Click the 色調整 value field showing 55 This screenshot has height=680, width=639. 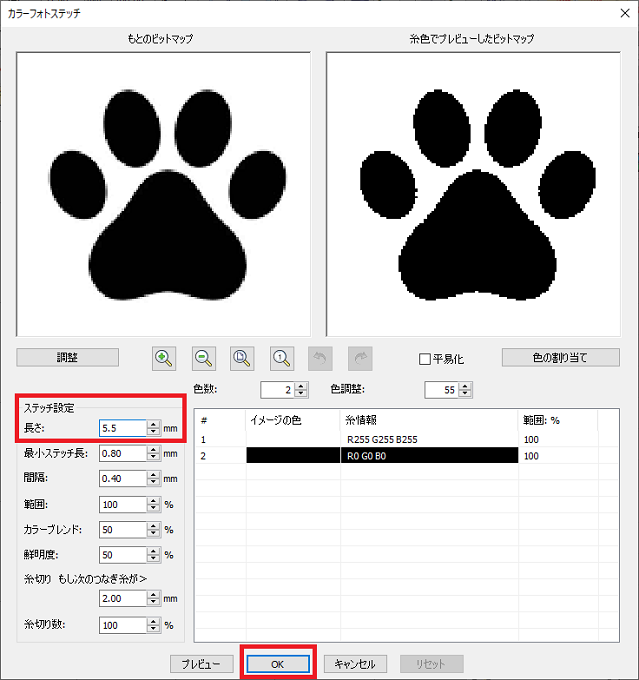pos(442,390)
